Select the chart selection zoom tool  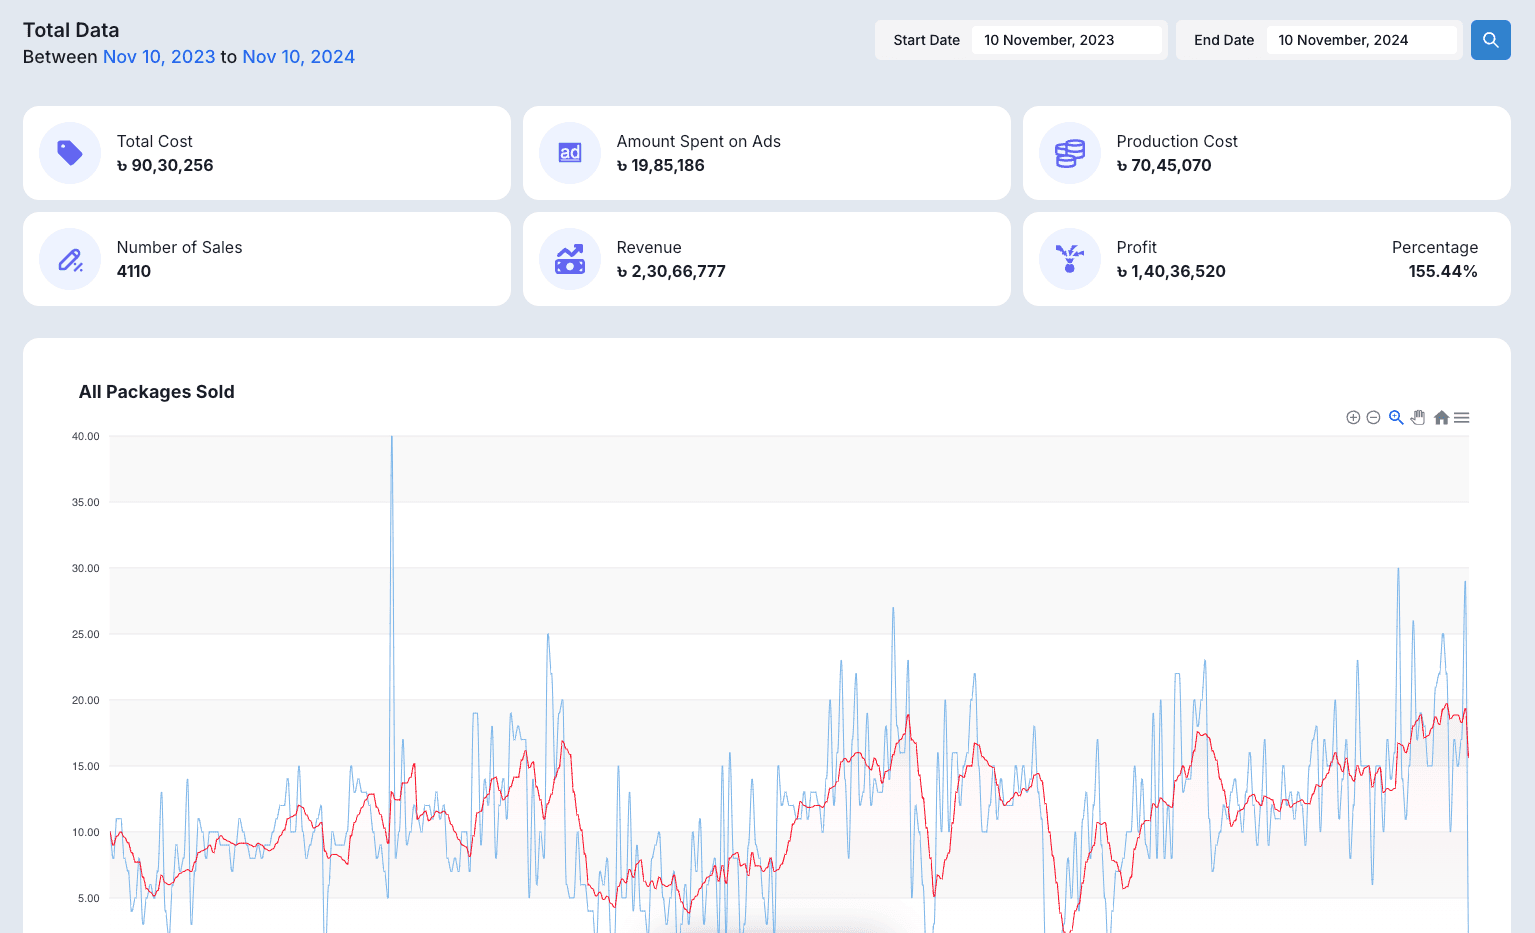(x=1396, y=418)
